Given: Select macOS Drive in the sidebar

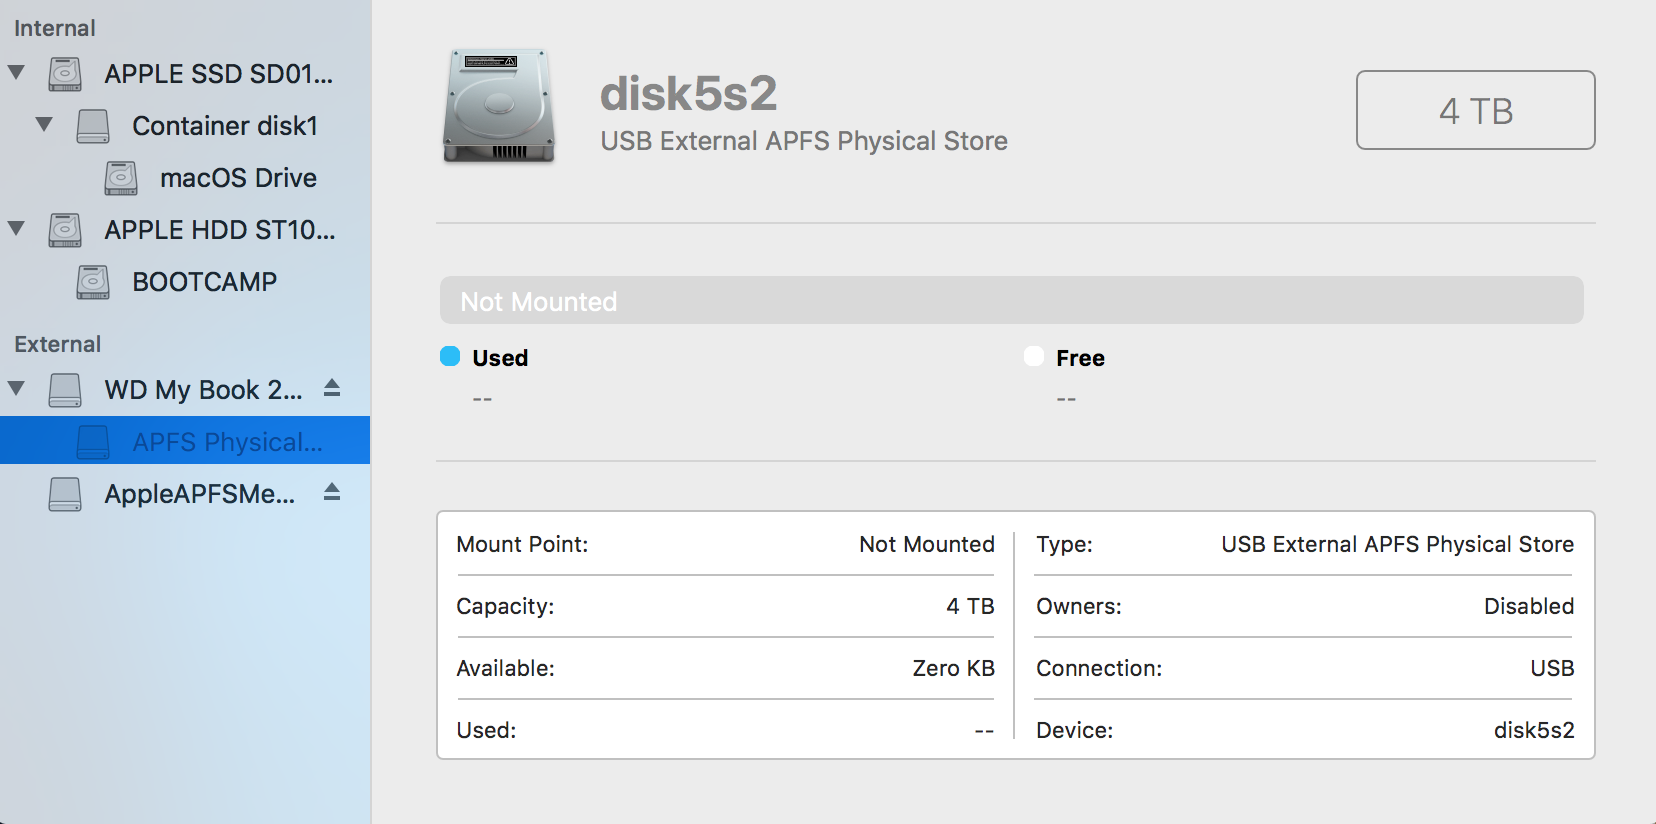Looking at the screenshot, I should click(238, 178).
